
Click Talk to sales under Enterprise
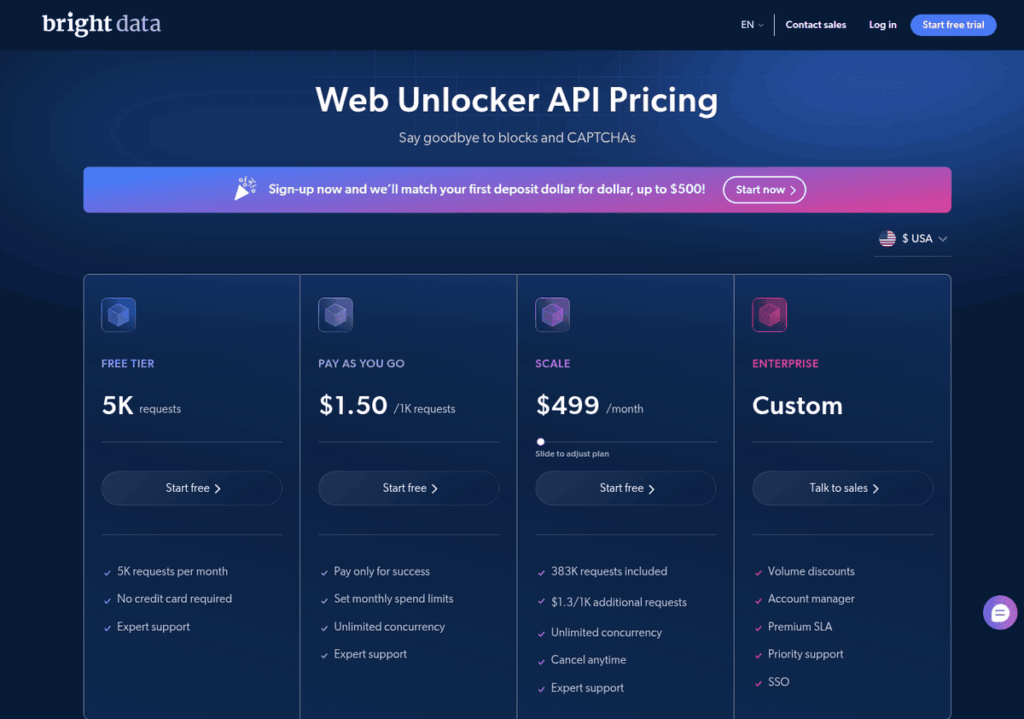(x=842, y=488)
